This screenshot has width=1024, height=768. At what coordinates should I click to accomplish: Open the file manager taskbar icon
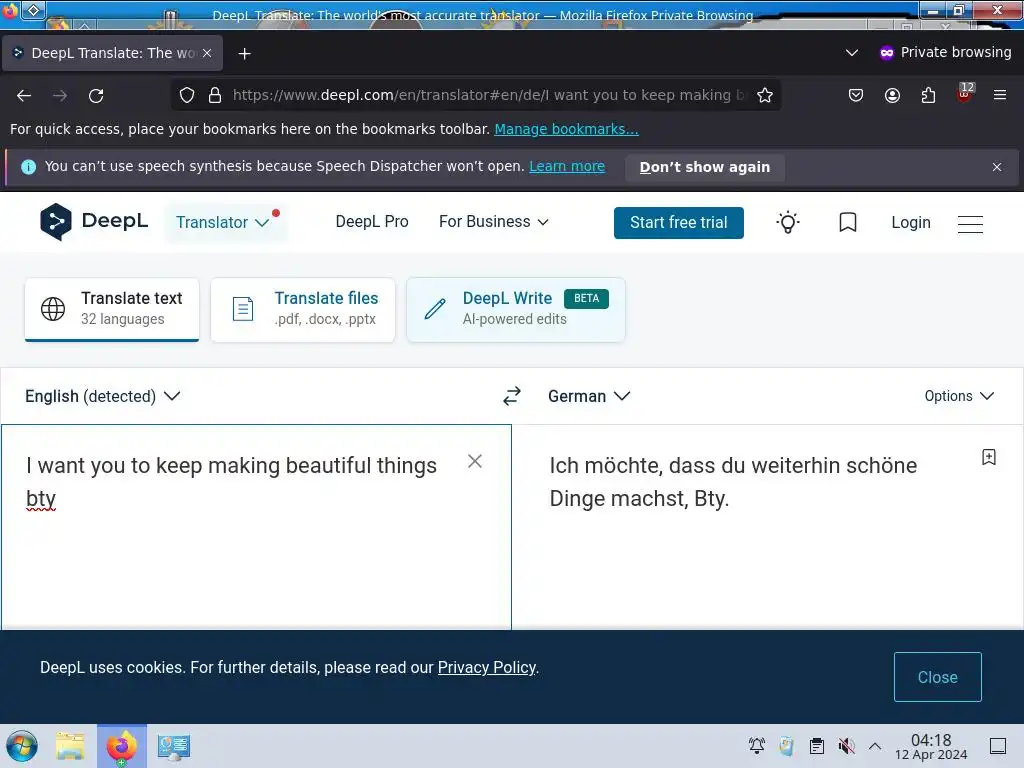click(x=71, y=746)
